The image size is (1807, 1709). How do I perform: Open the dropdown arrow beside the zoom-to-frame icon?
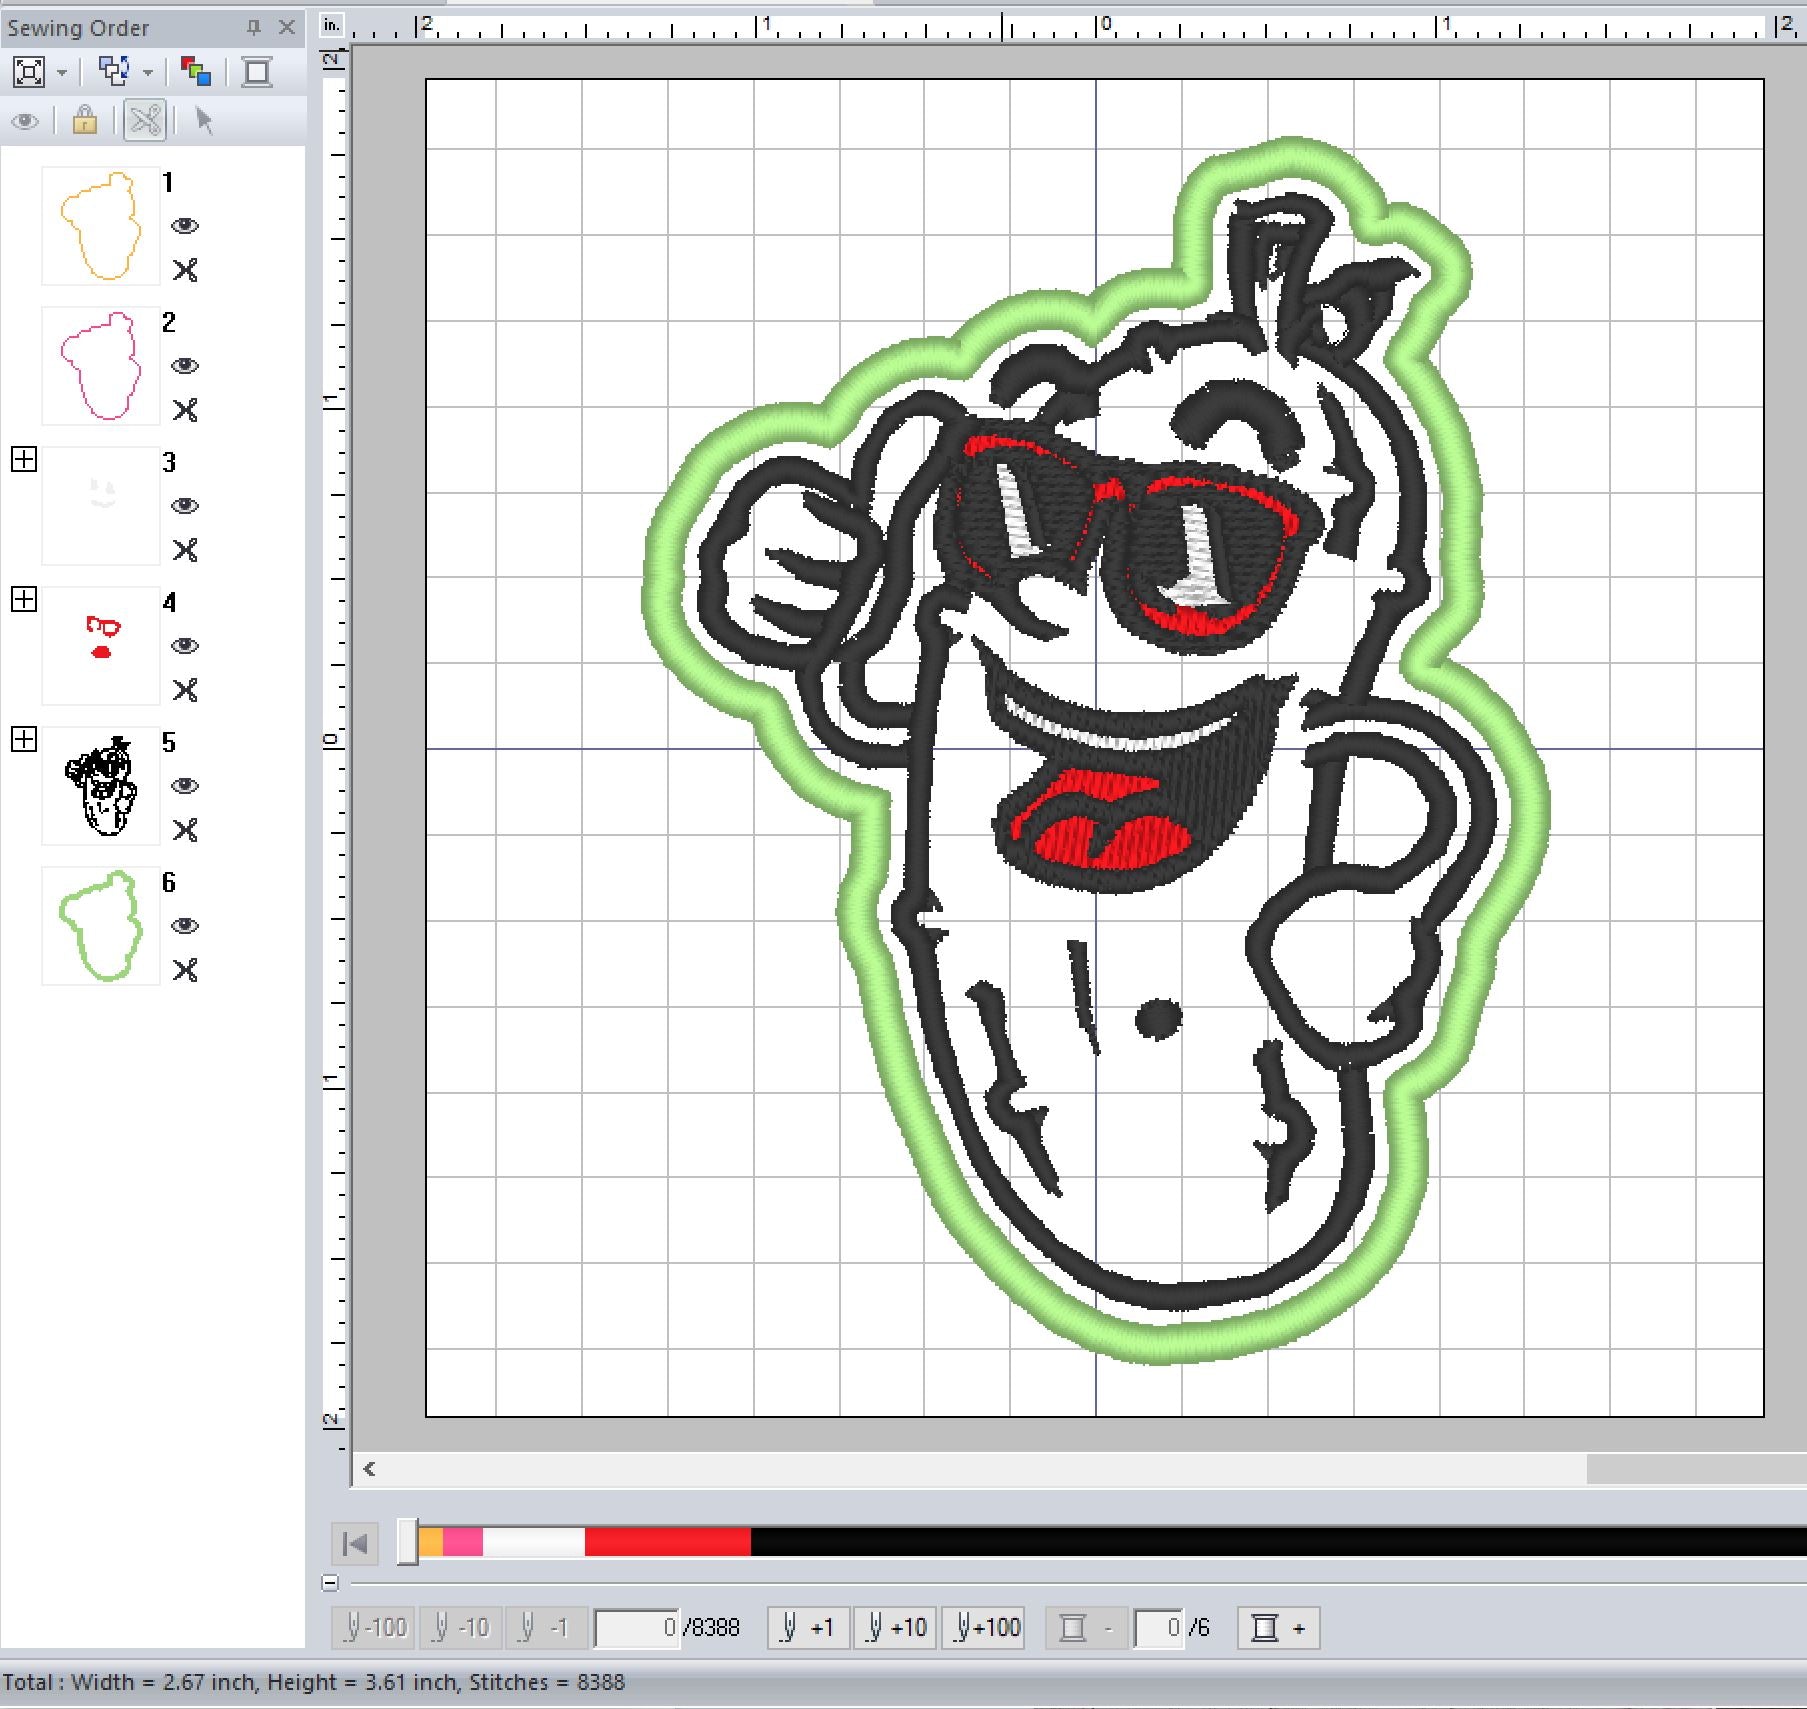click(62, 72)
